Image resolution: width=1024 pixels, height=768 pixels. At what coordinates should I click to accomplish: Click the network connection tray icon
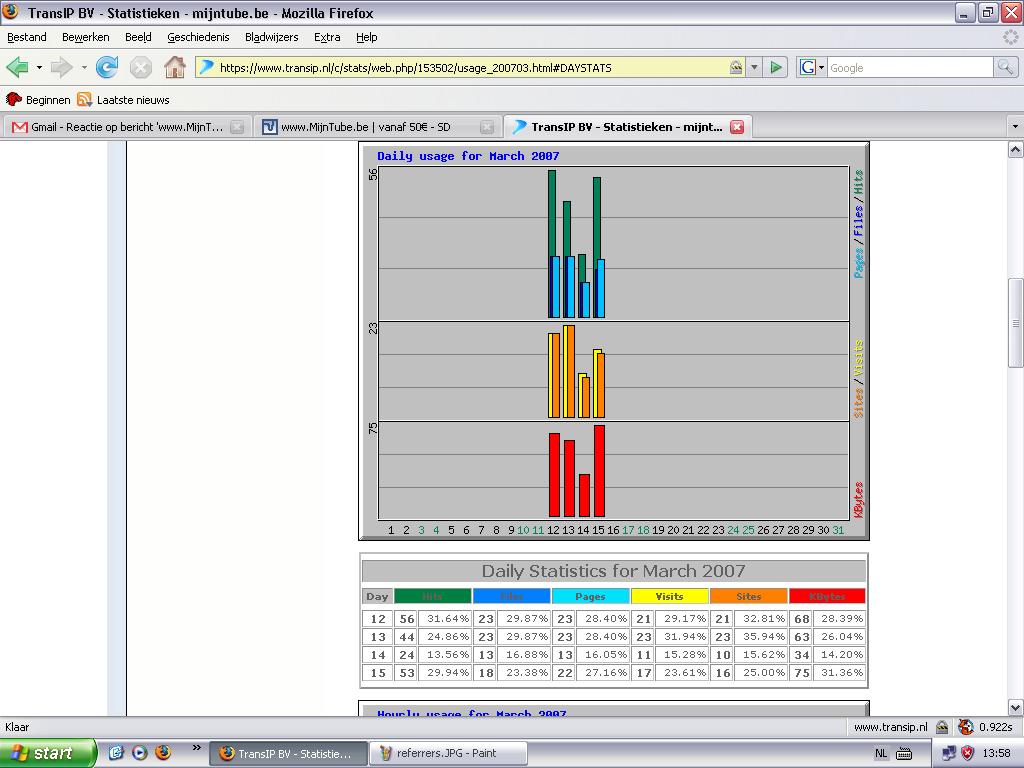(949, 754)
